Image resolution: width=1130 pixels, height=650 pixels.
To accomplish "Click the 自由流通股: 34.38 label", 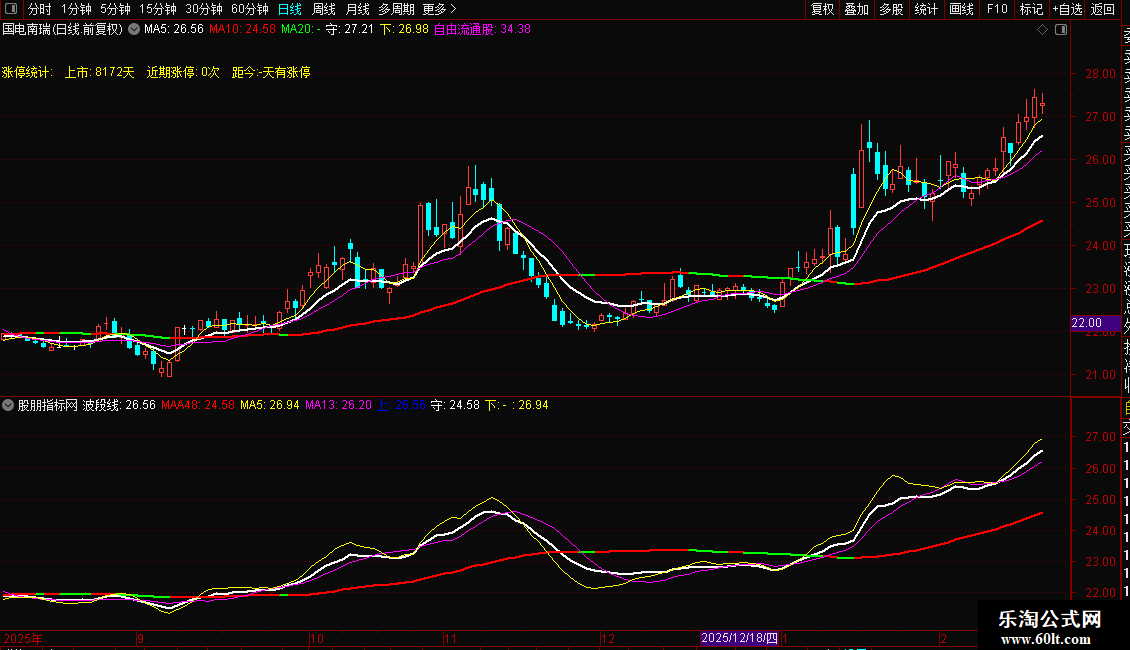I will pos(482,30).
